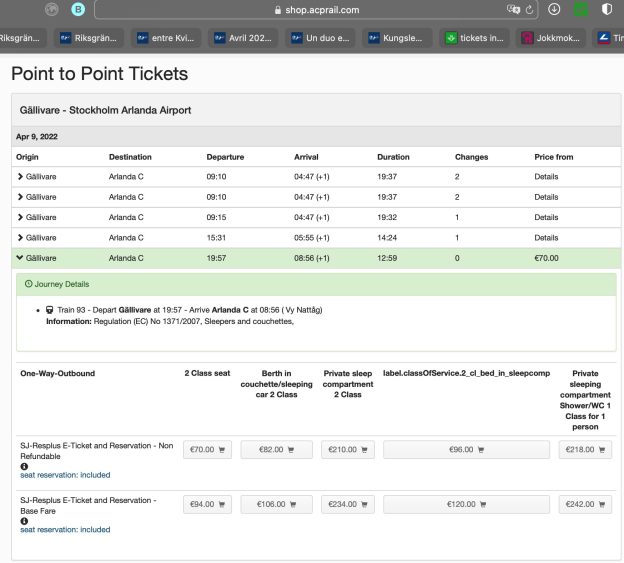Image resolution: width=624 pixels, height=563 pixels.
Task: Add €242.00 base fare Shower/WC compartment to cart
Action: click(x=585, y=504)
